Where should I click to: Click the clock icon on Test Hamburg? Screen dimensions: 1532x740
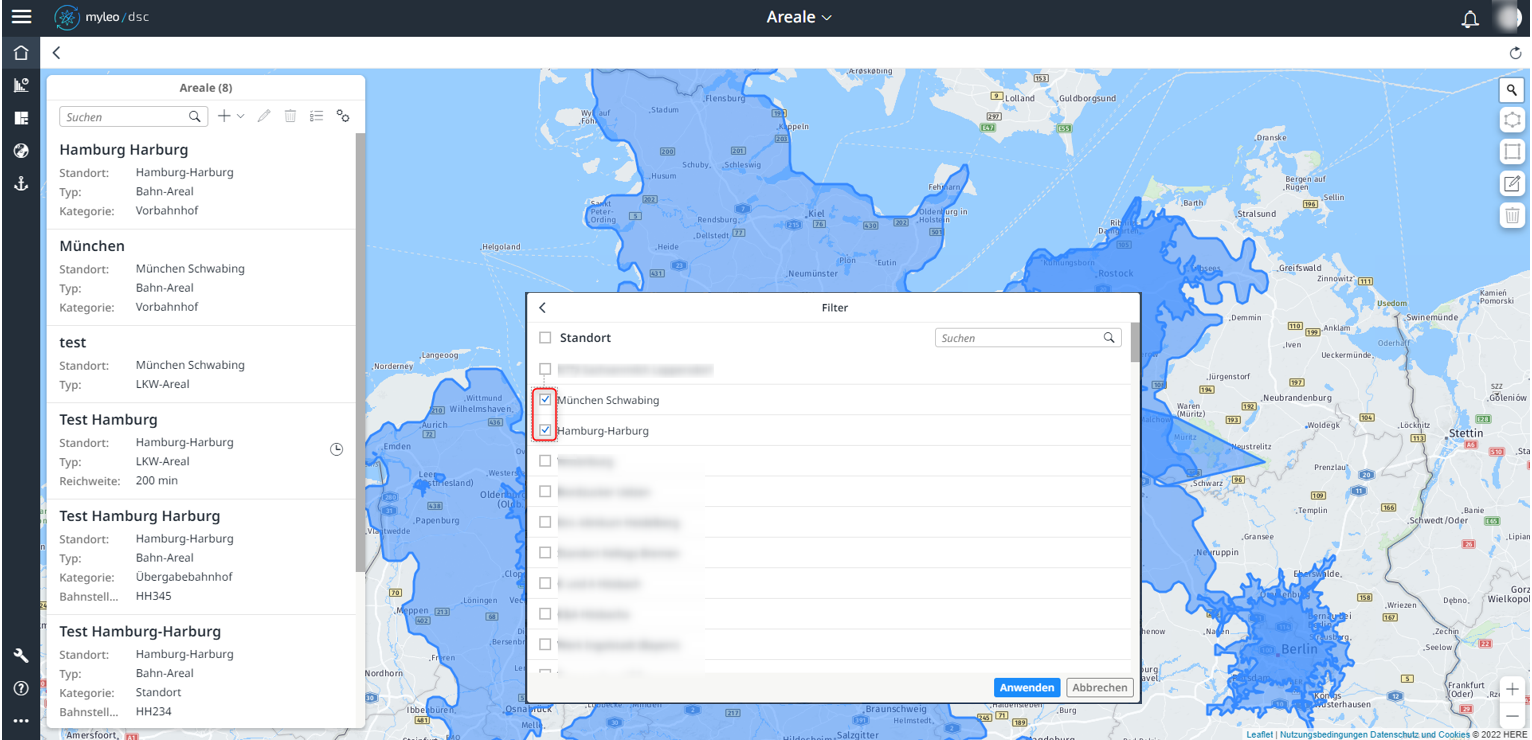337,450
